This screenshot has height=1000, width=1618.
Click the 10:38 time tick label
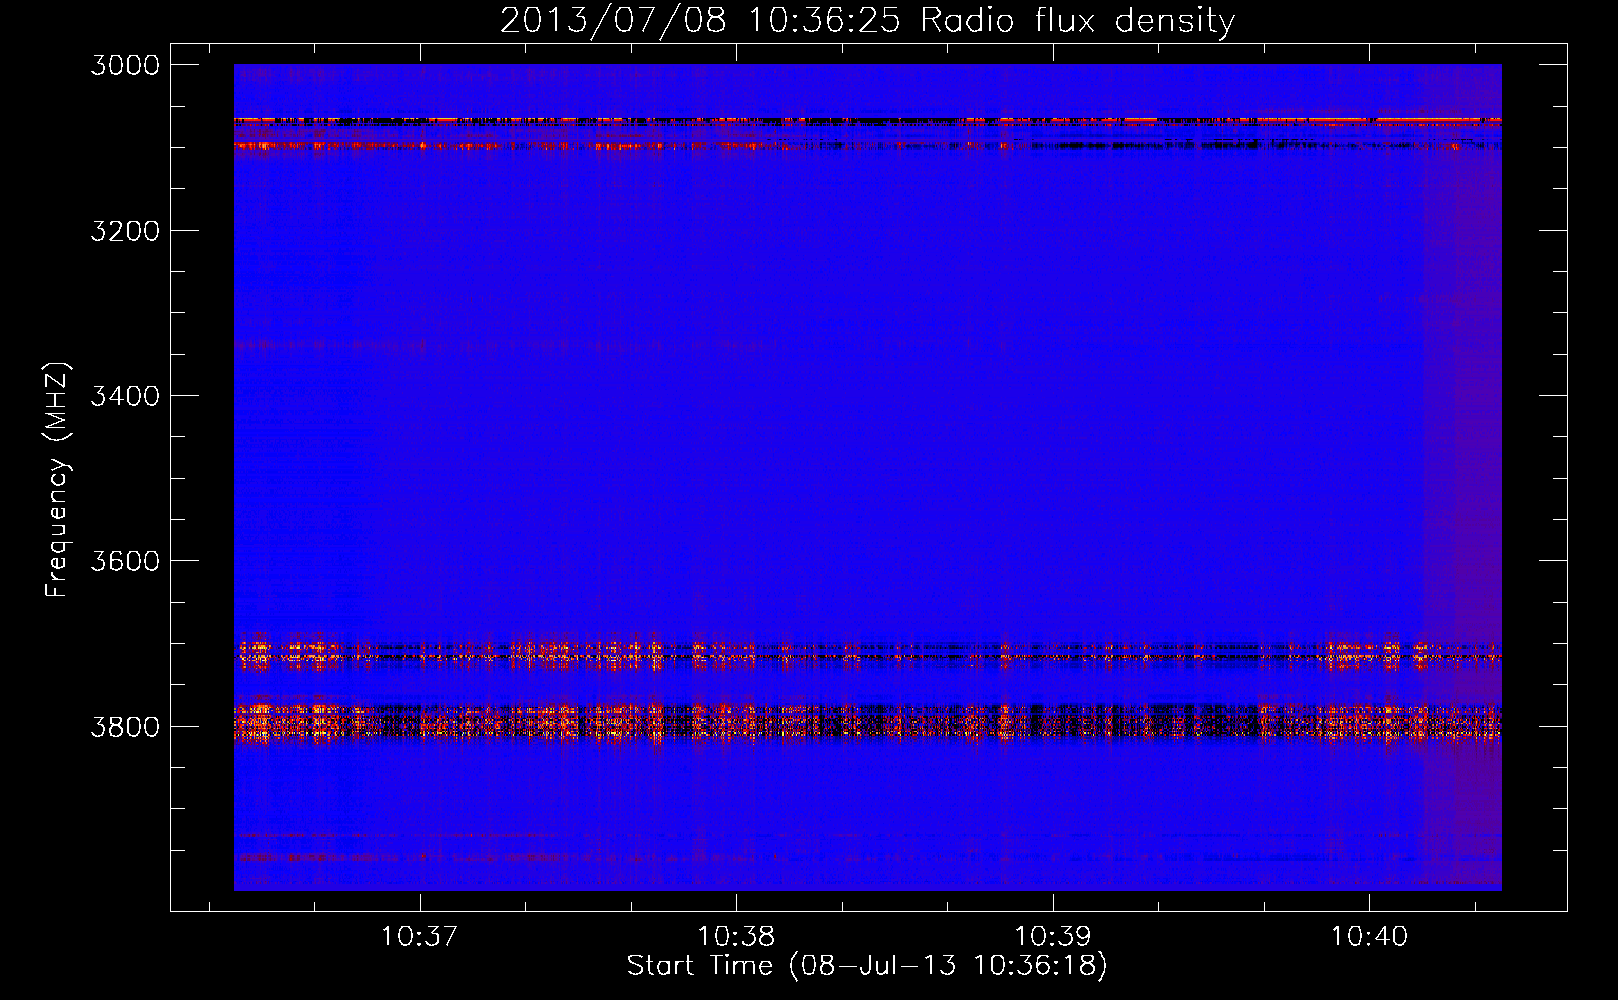pos(736,937)
